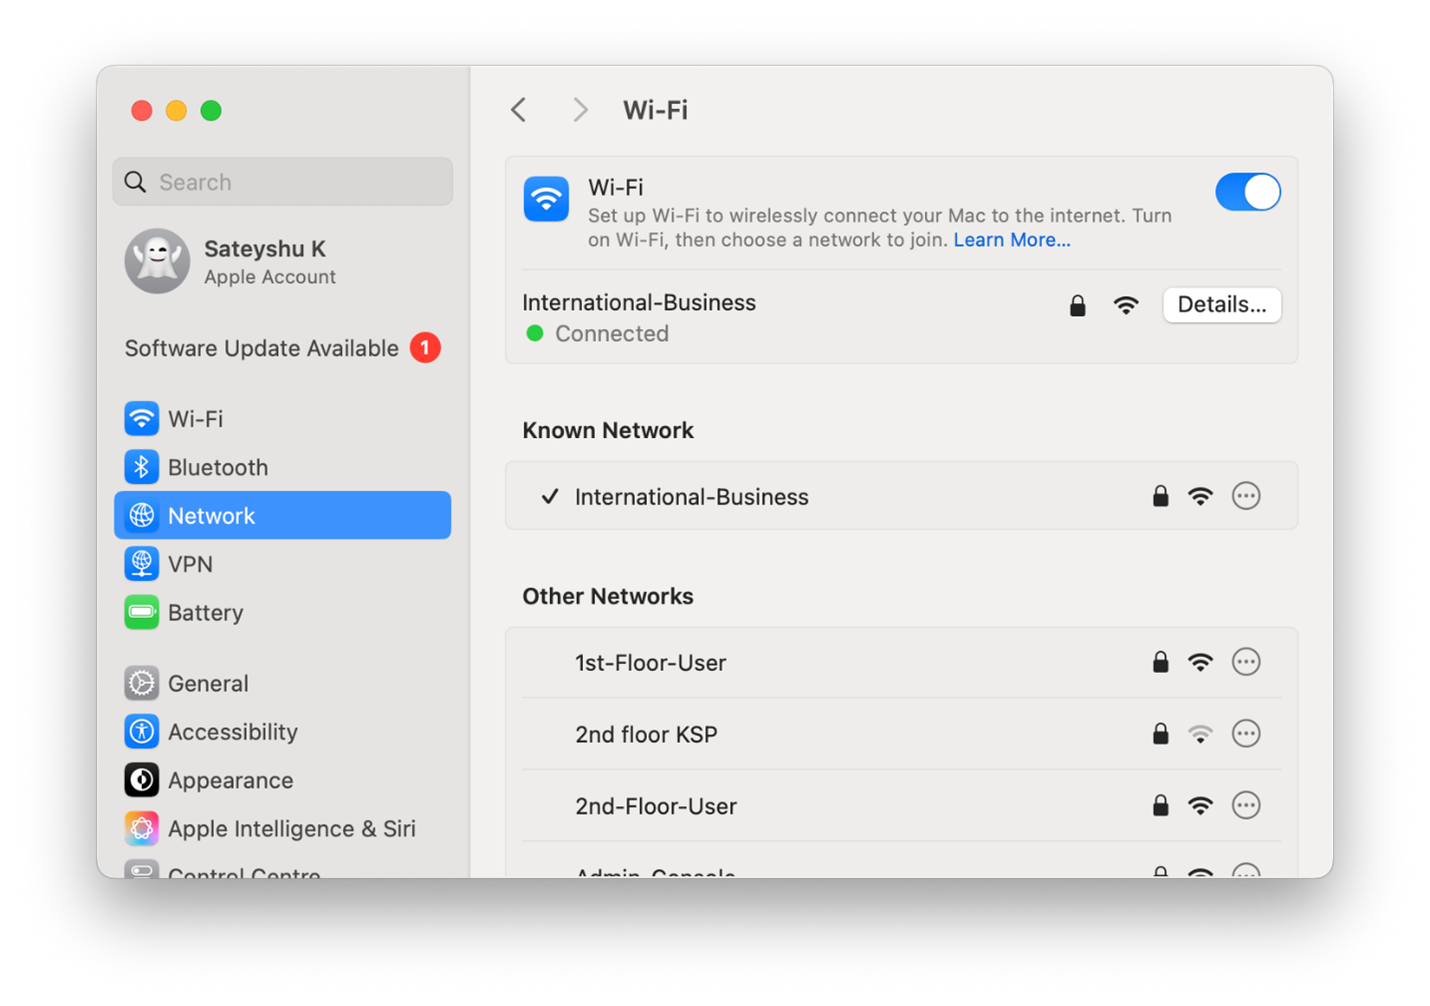Click the Wi-Fi page title

pyautogui.click(x=655, y=110)
